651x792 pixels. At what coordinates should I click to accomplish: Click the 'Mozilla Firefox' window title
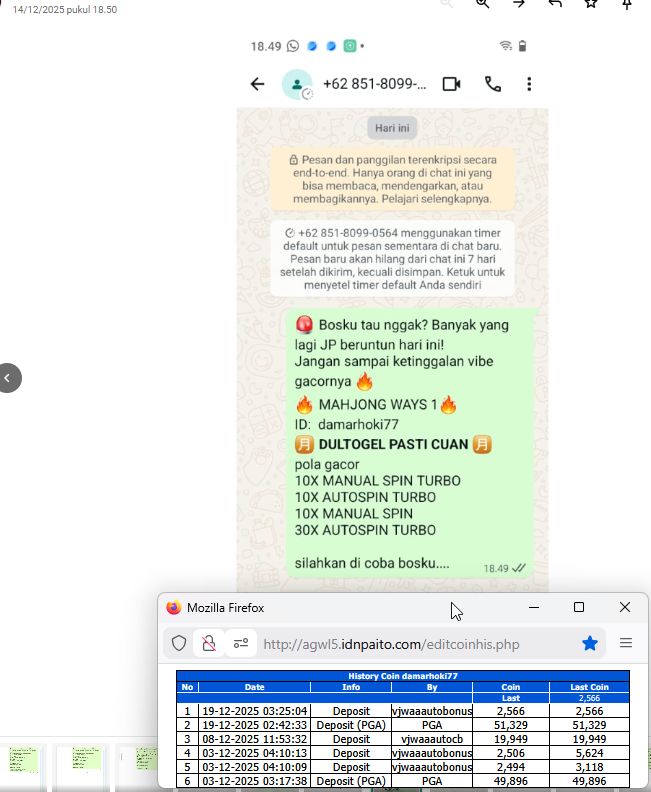click(225, 608)
